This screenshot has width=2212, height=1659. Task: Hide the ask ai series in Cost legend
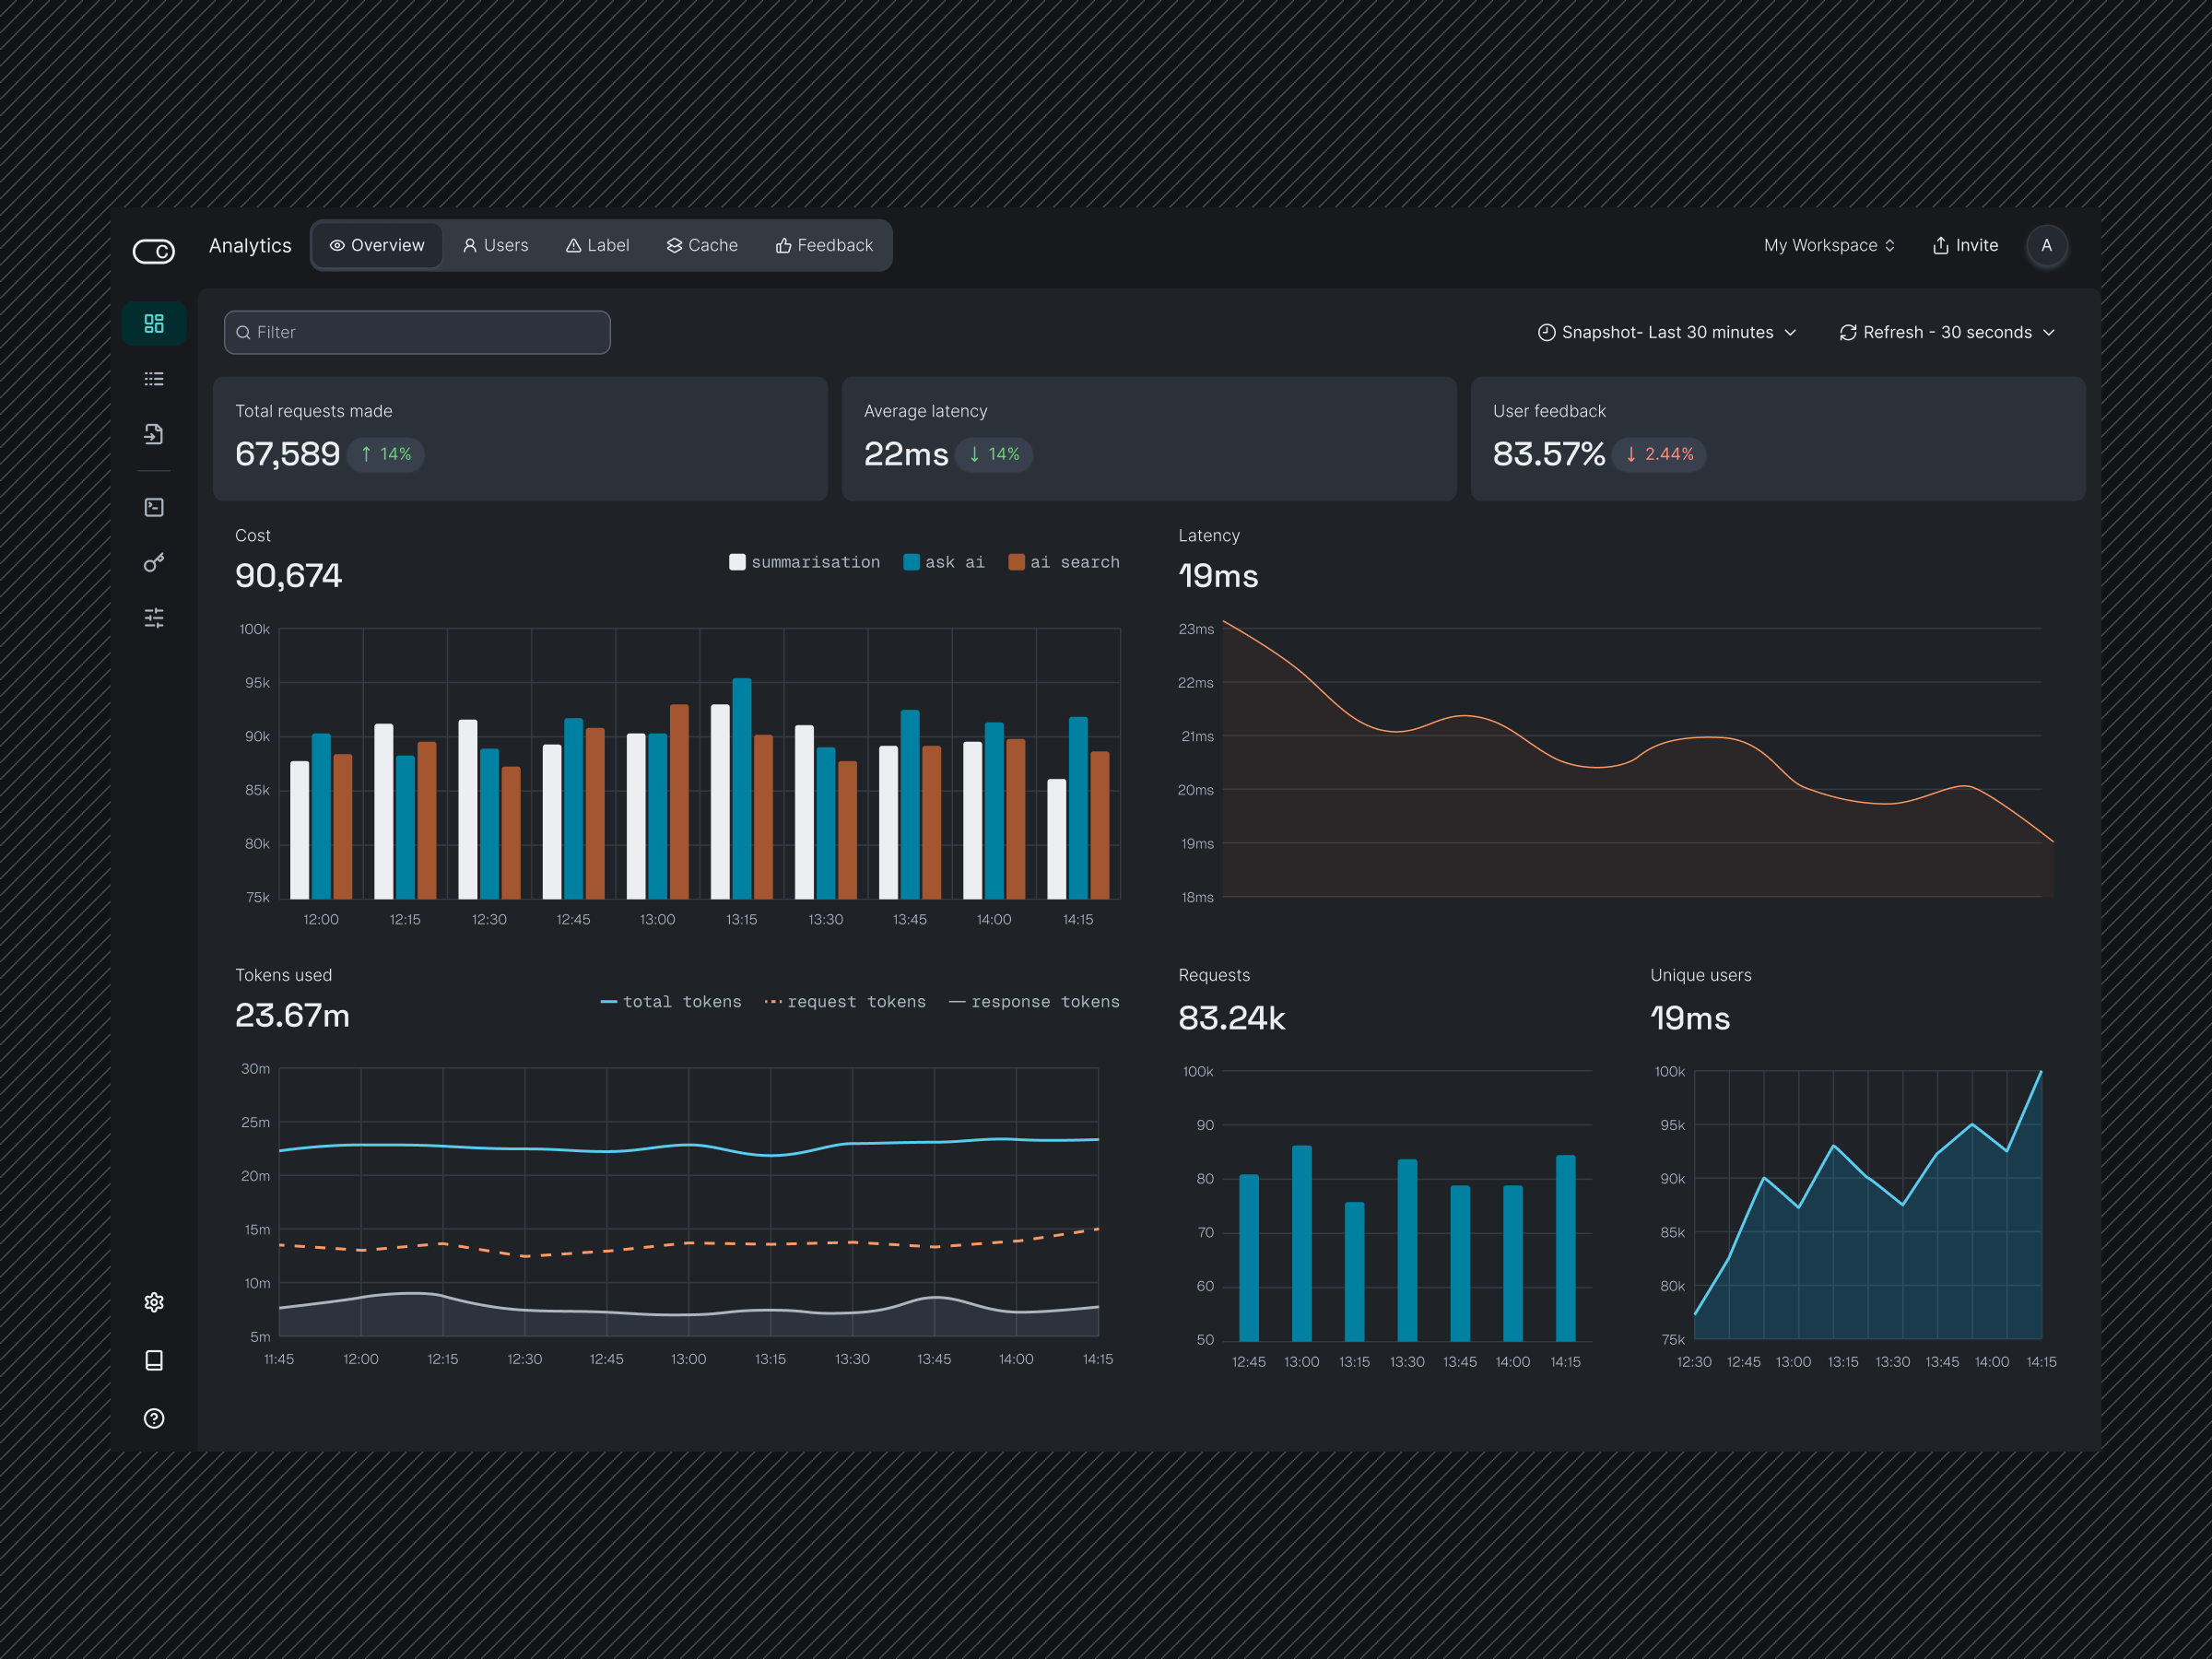942,561
